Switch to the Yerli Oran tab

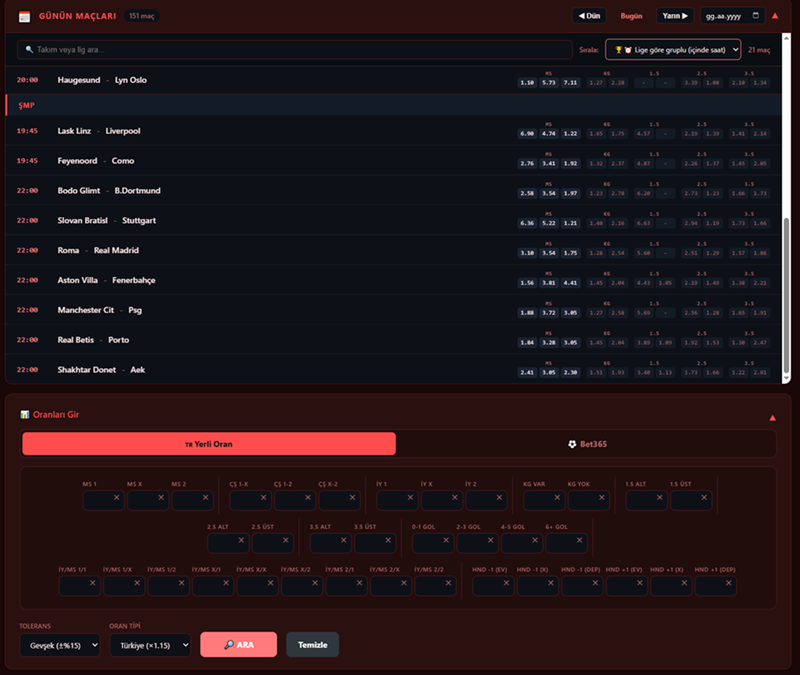pyautogui.click(x=209, y=444)
